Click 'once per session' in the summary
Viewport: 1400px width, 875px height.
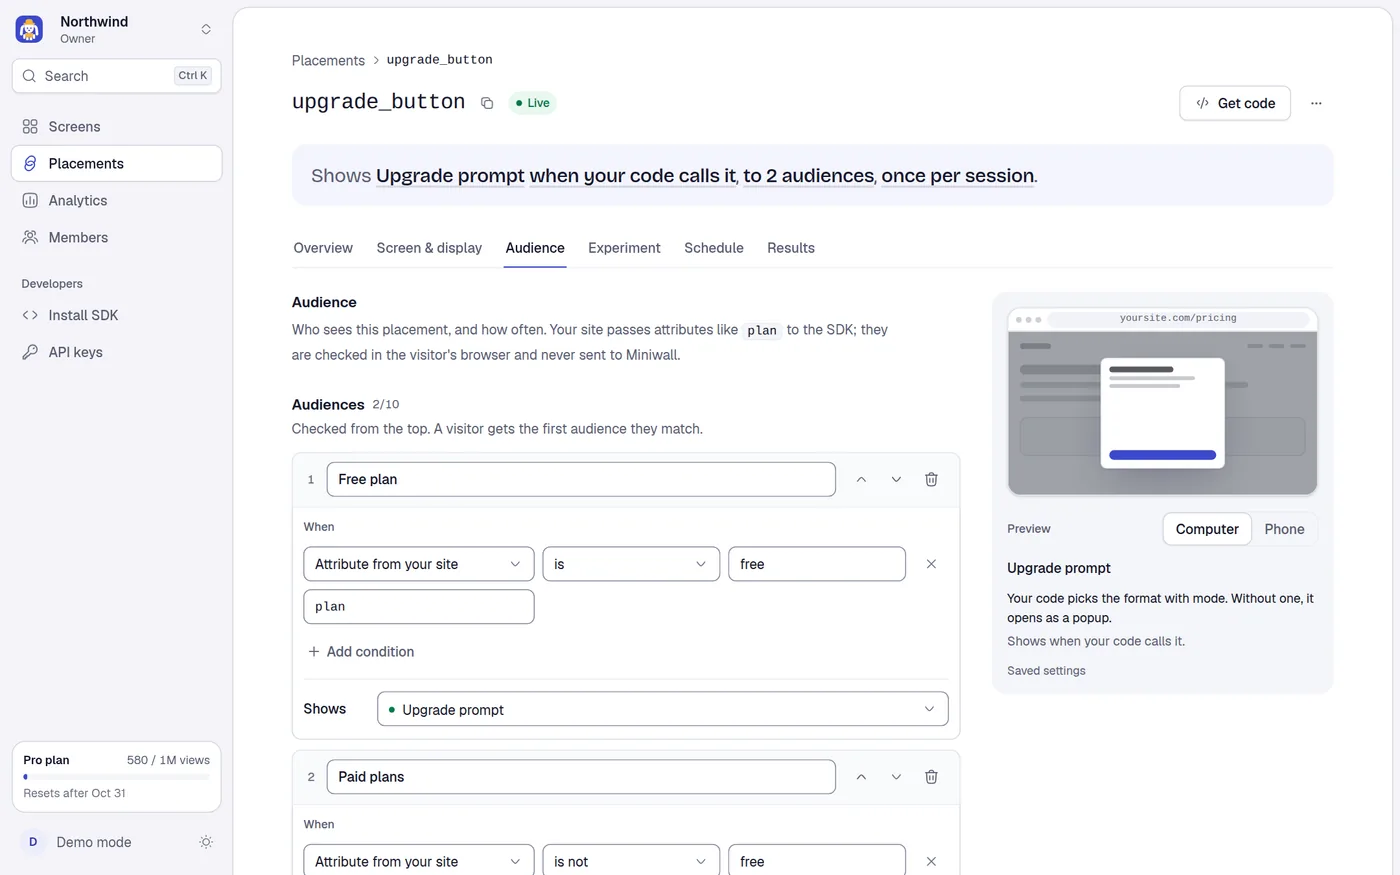(958, 176)
